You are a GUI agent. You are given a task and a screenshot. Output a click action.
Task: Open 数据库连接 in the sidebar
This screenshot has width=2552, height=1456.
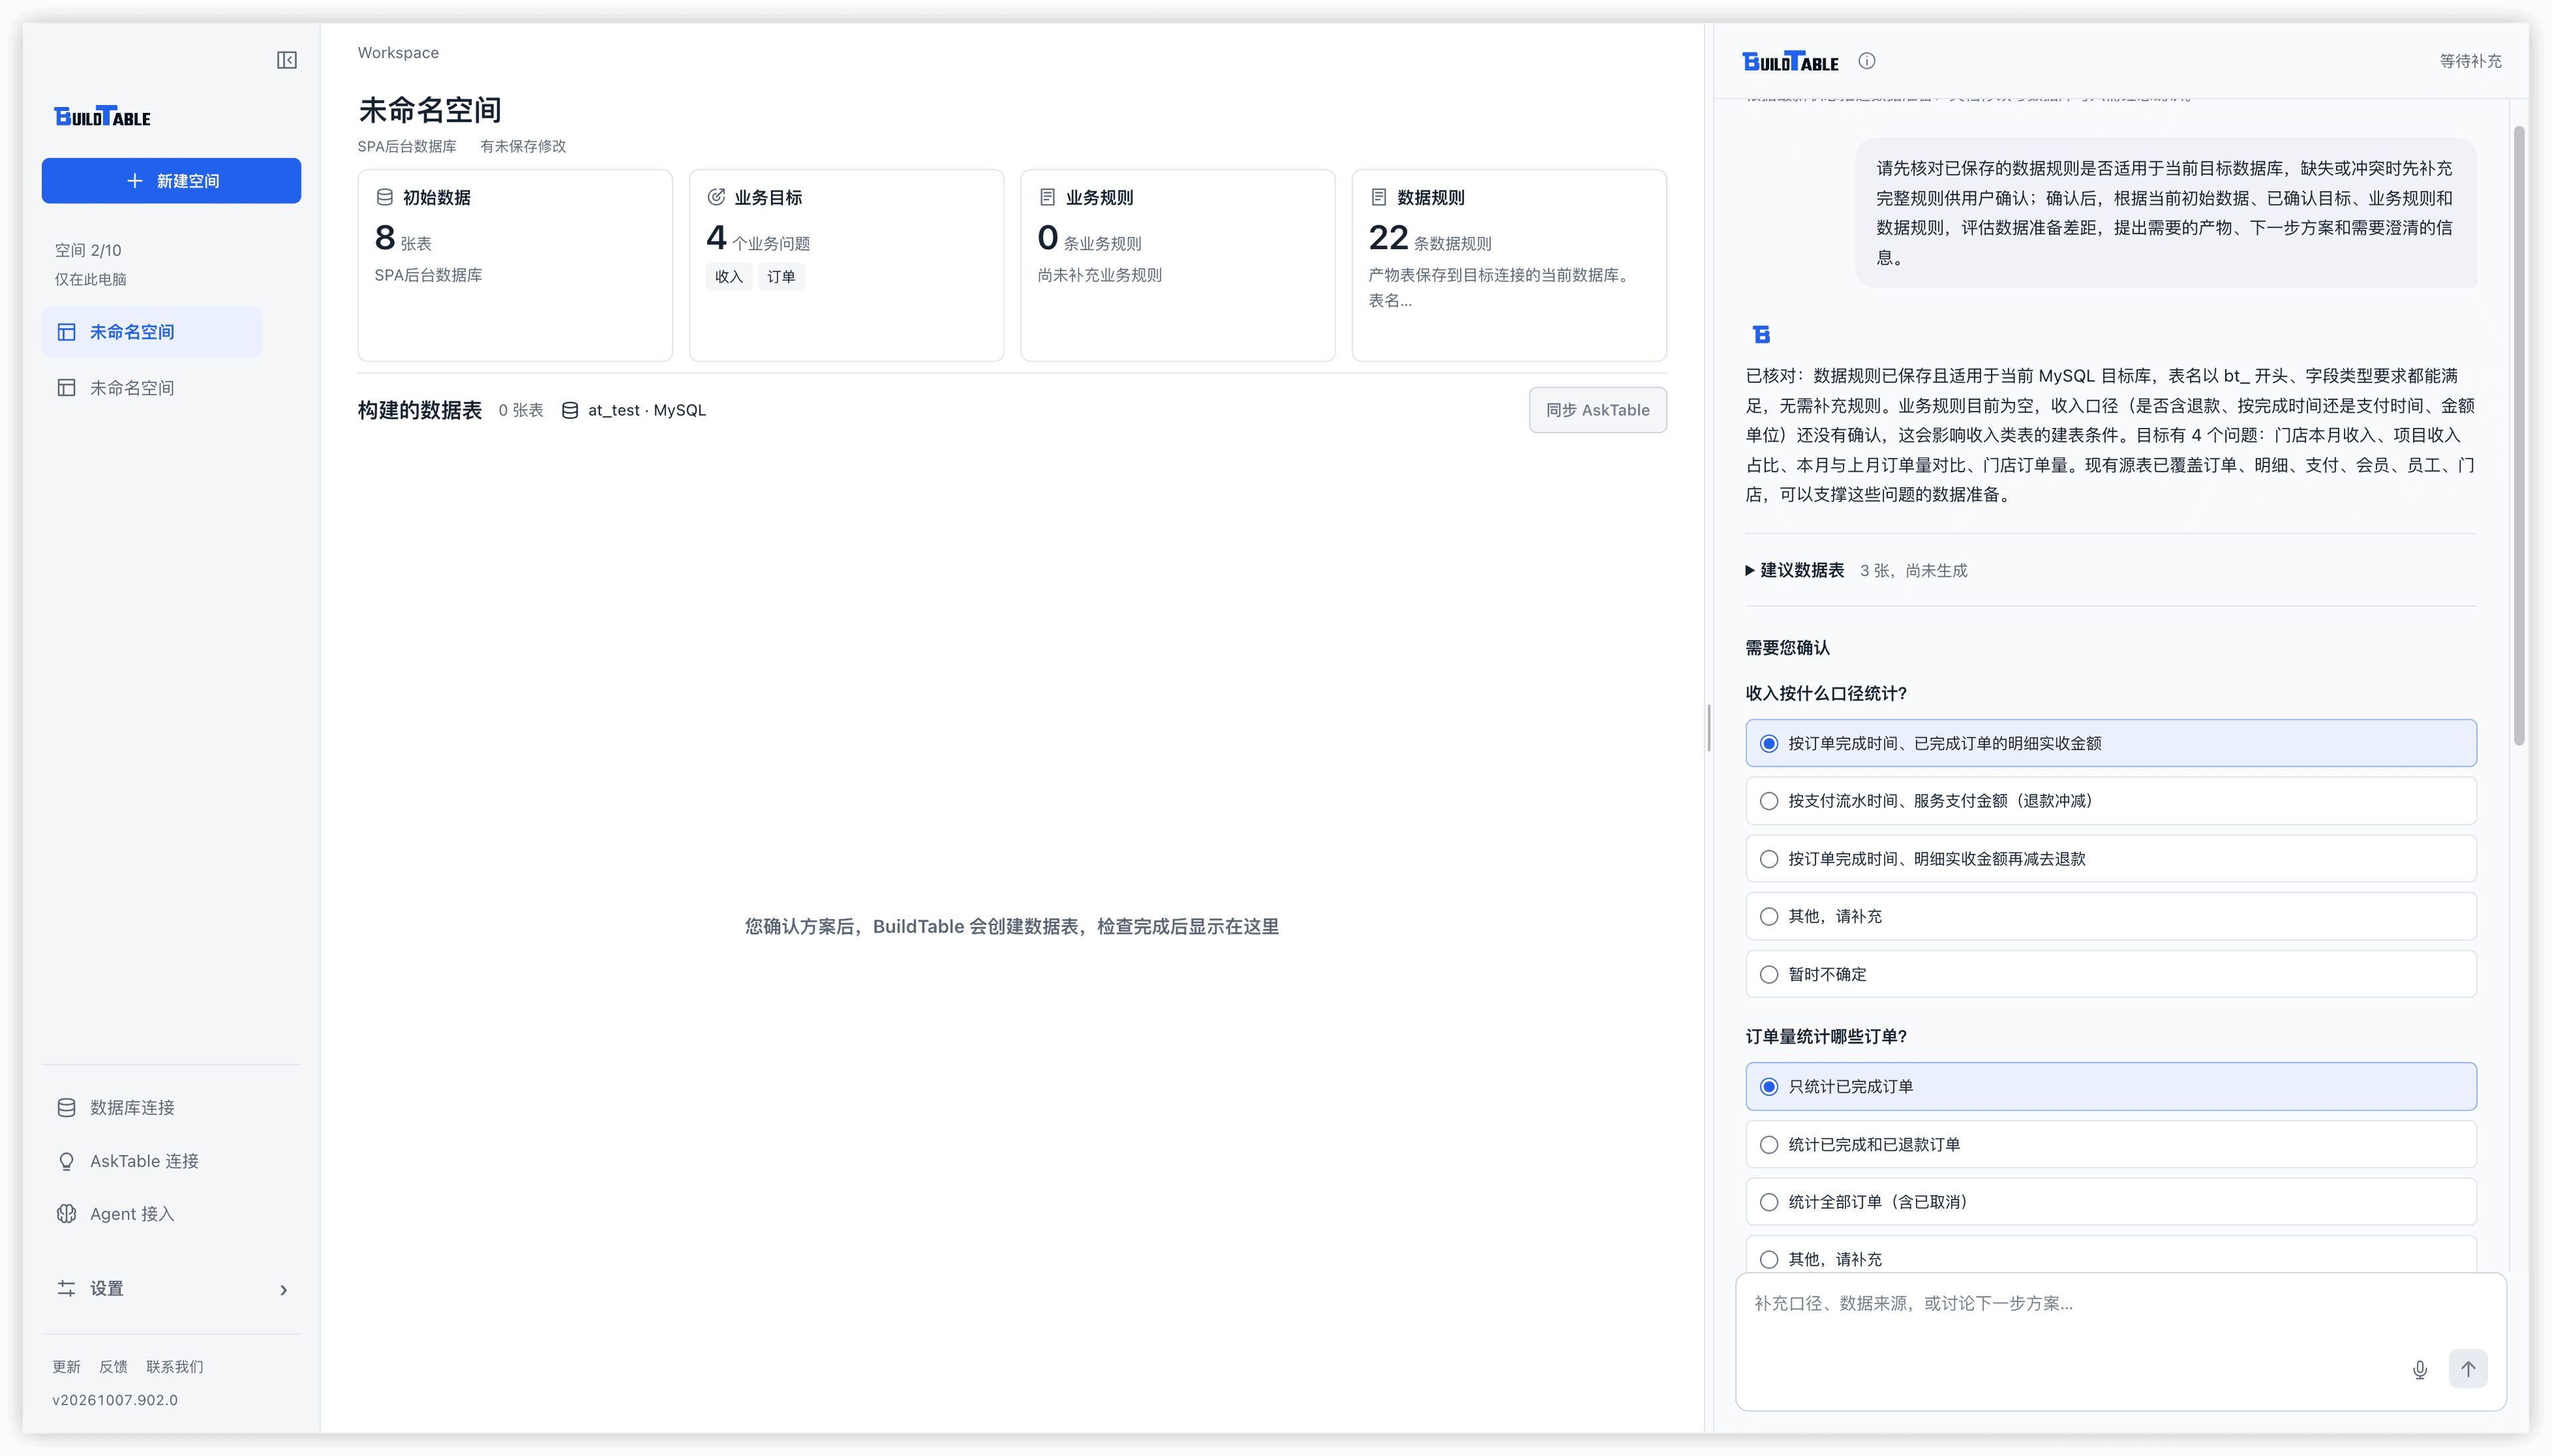coord(171,1107)
